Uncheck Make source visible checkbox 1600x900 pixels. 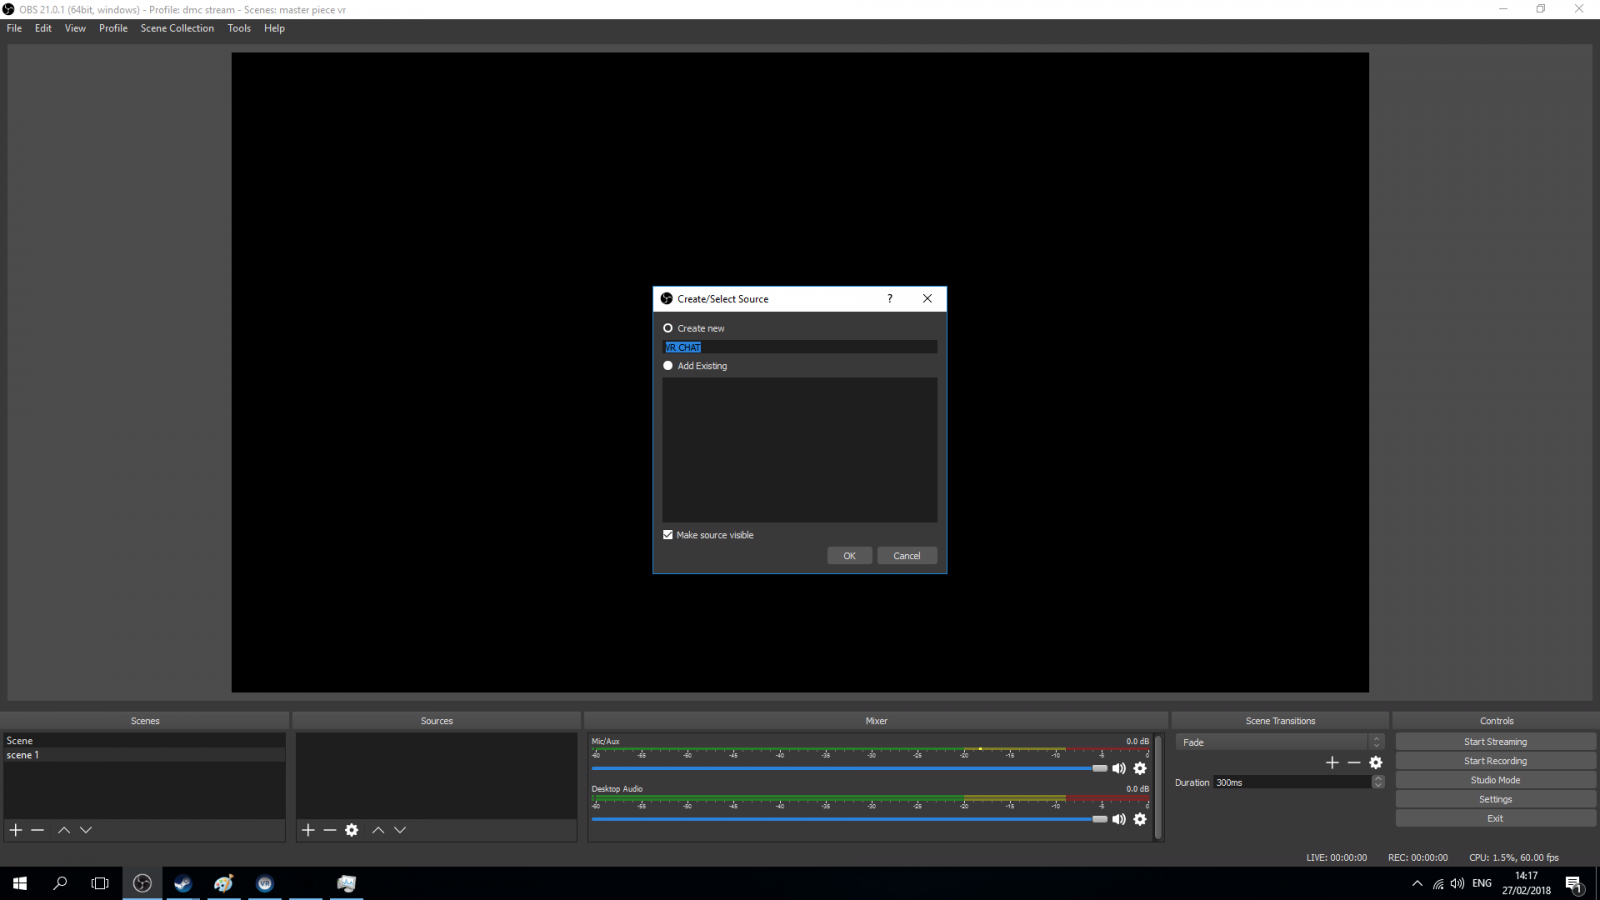point(668,535)
